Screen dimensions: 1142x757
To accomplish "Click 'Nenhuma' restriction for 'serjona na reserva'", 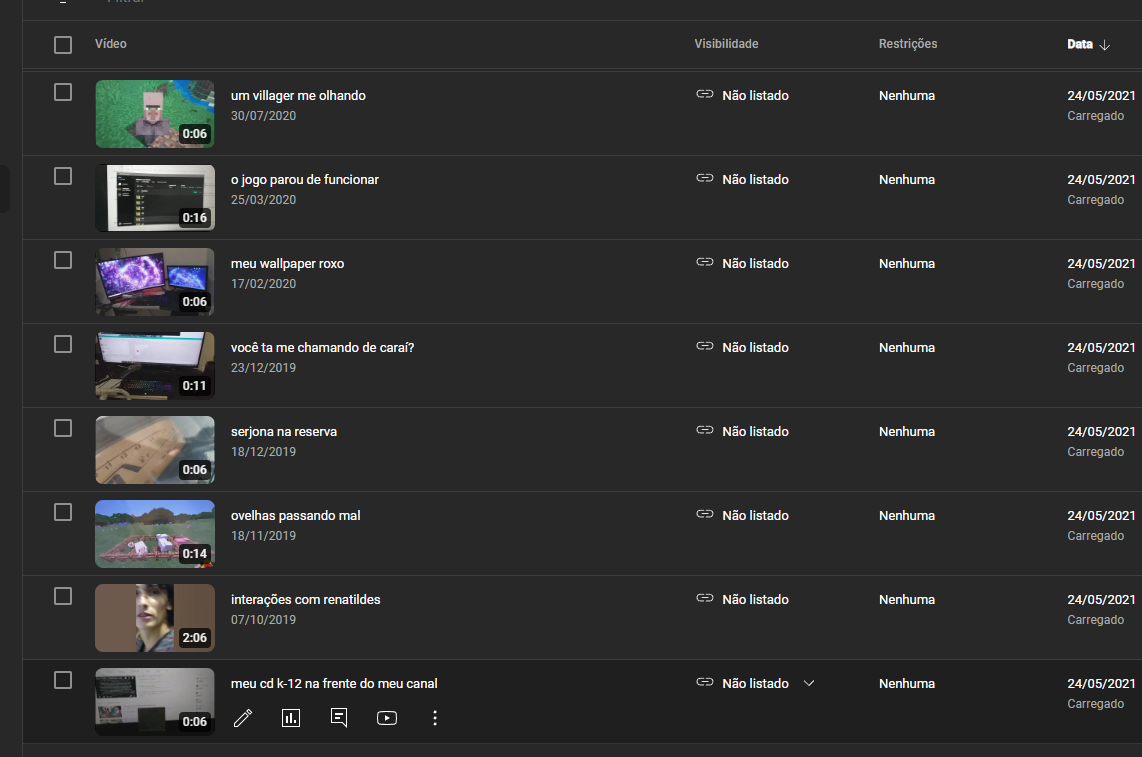I will [x=907, y=431].
